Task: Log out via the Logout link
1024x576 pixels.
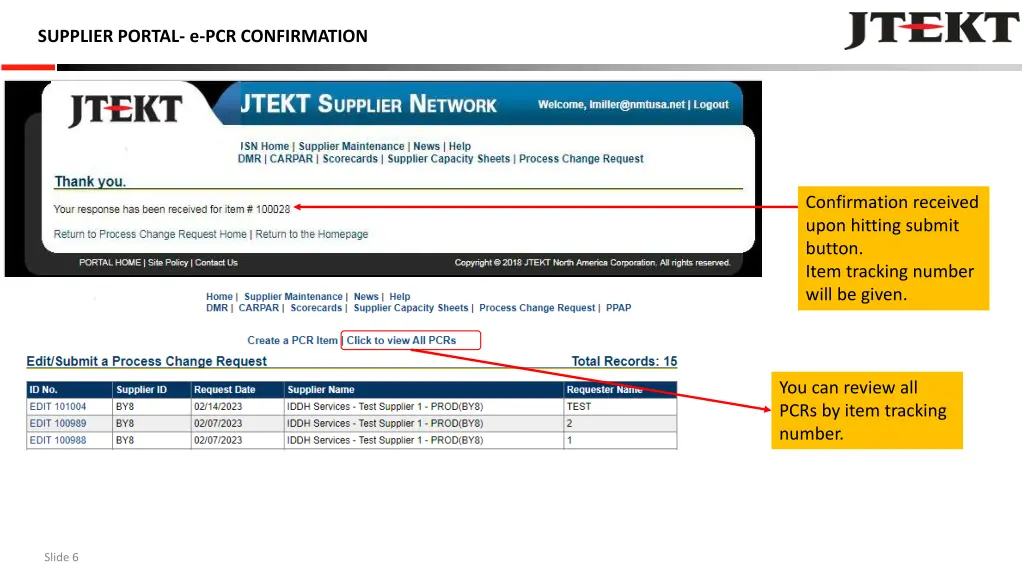Action: coord(711,105)
